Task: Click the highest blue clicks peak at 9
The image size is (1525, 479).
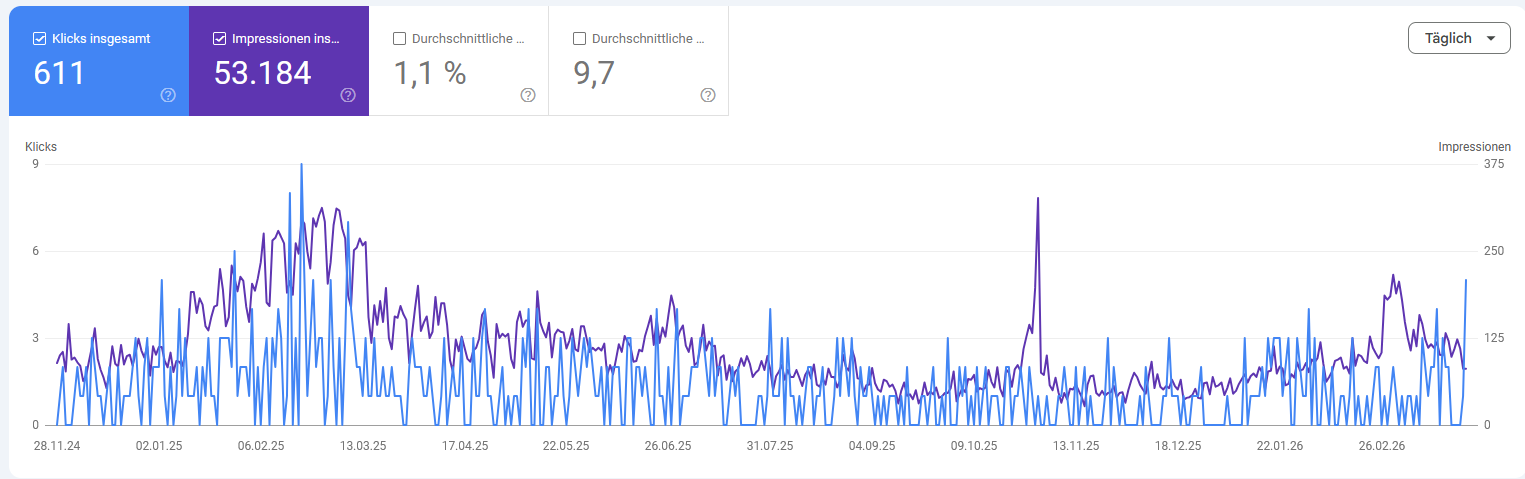Action: pos(301,166)
